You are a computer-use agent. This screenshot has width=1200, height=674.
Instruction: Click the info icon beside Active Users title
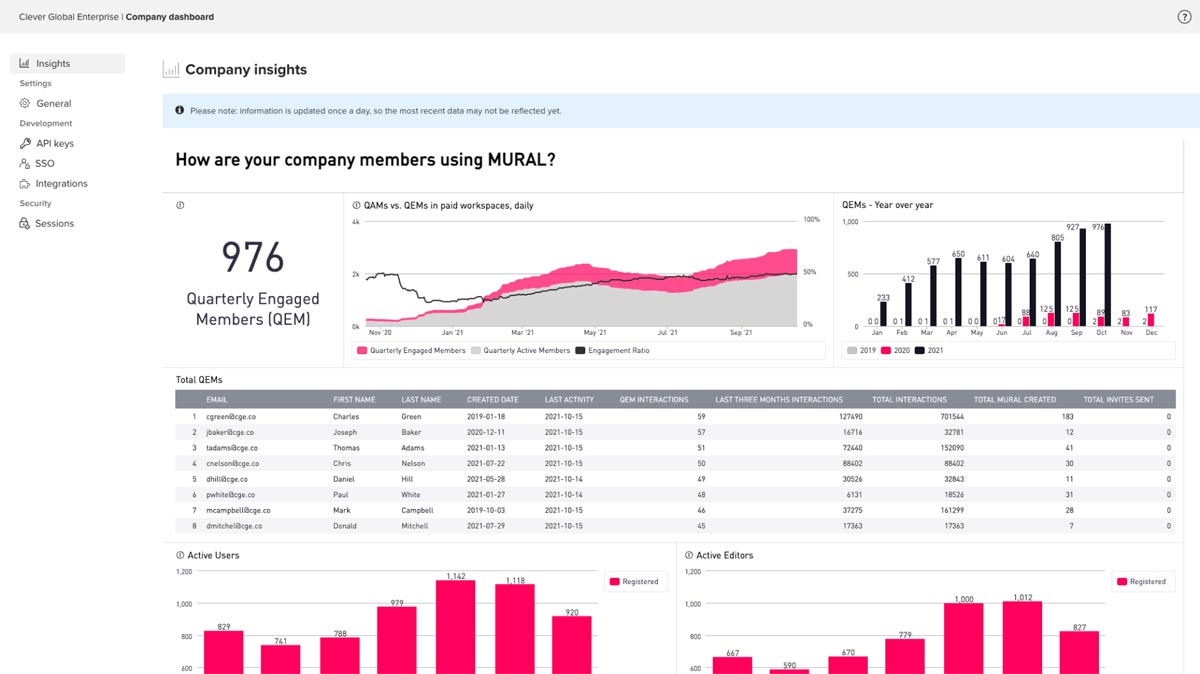pos(178,555)
